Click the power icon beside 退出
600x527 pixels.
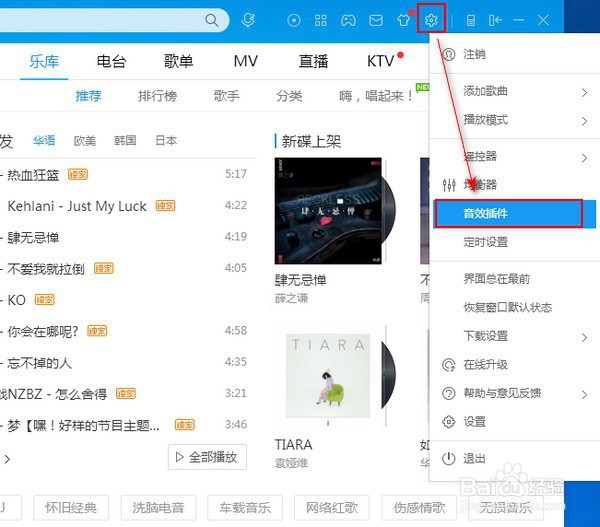point(448,458)
